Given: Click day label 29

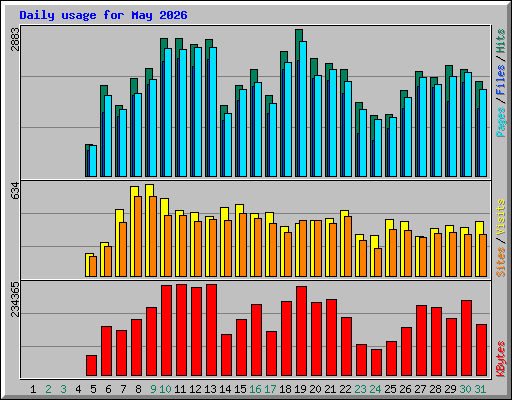Looking at the screenshot, I should click(450, 389).
